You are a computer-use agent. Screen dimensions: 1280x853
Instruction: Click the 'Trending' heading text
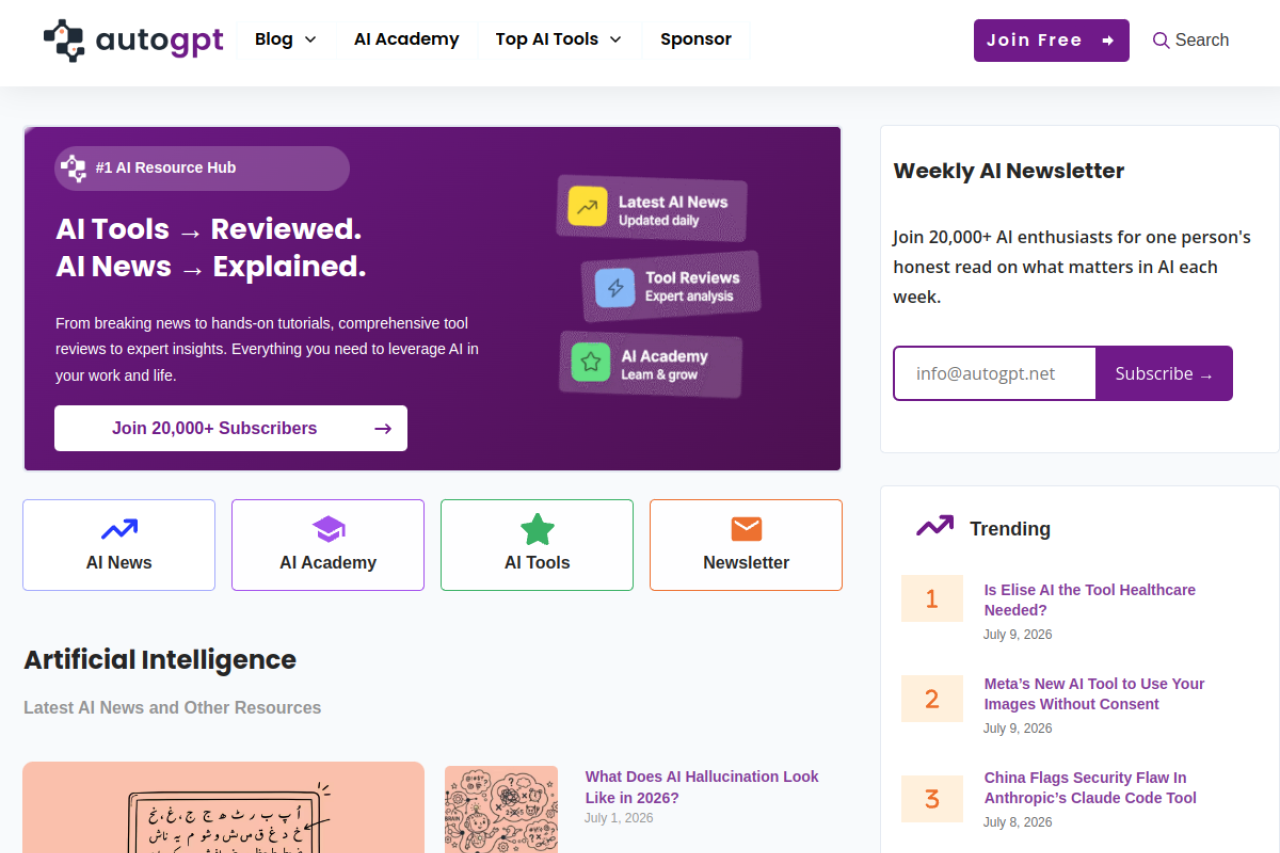coord(1010,529)
